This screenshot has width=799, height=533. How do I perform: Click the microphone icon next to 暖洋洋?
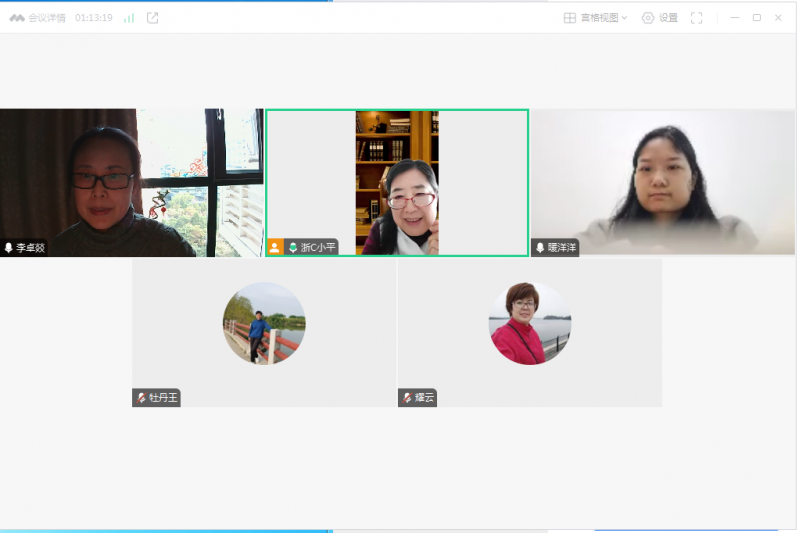tap(540, 247)
